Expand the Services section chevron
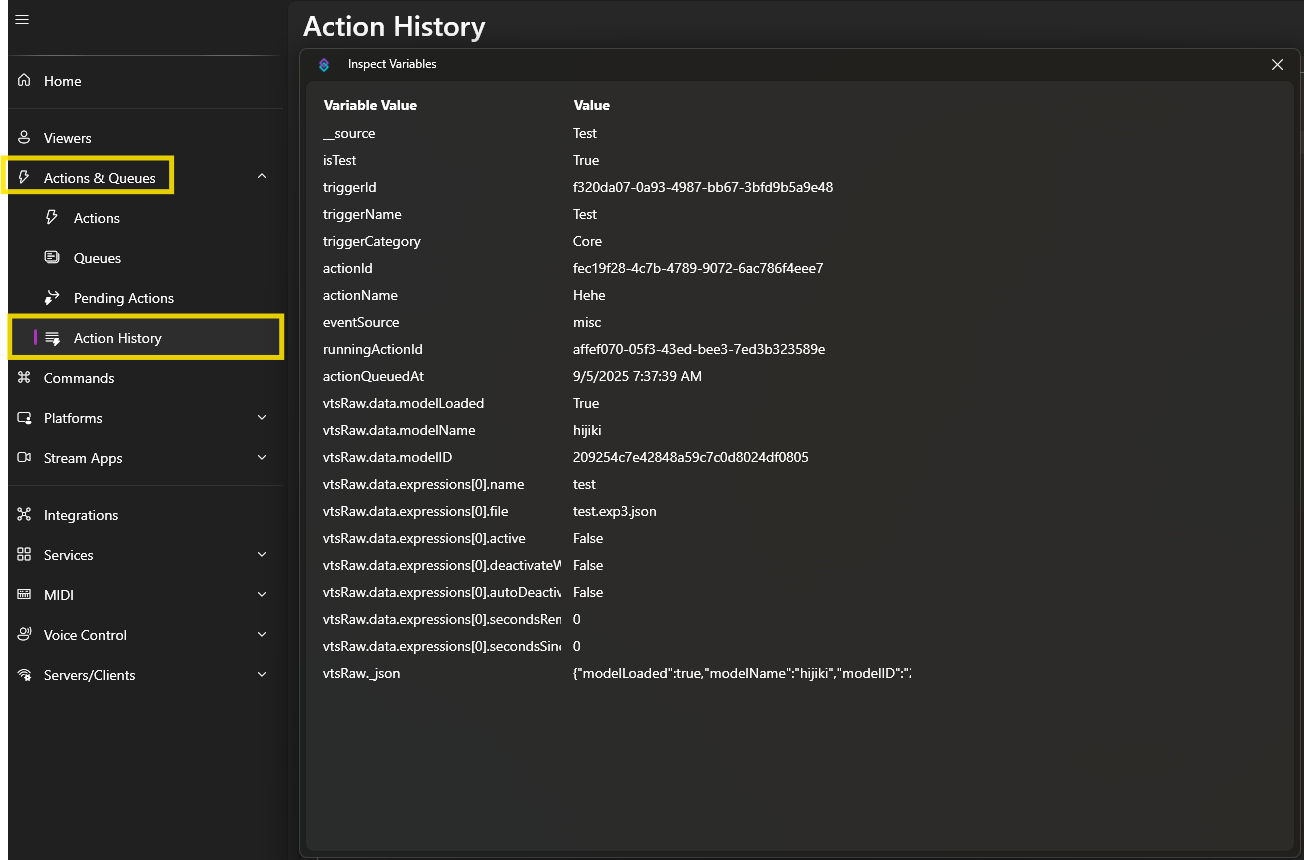Screen dimensions: 1304x860 click(x=262, y=555)
